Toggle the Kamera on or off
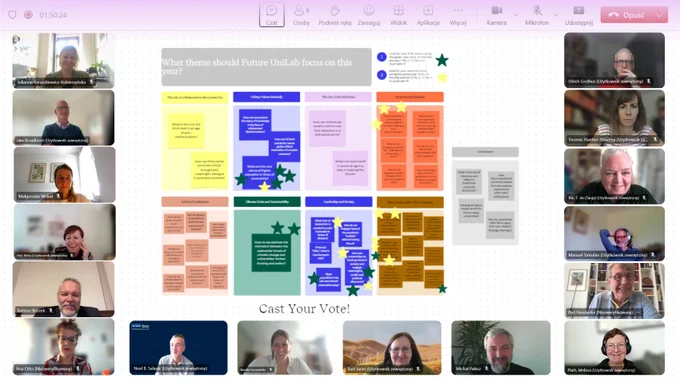The image size is (680, 382). pyautogui.click(x=497, y=15)
